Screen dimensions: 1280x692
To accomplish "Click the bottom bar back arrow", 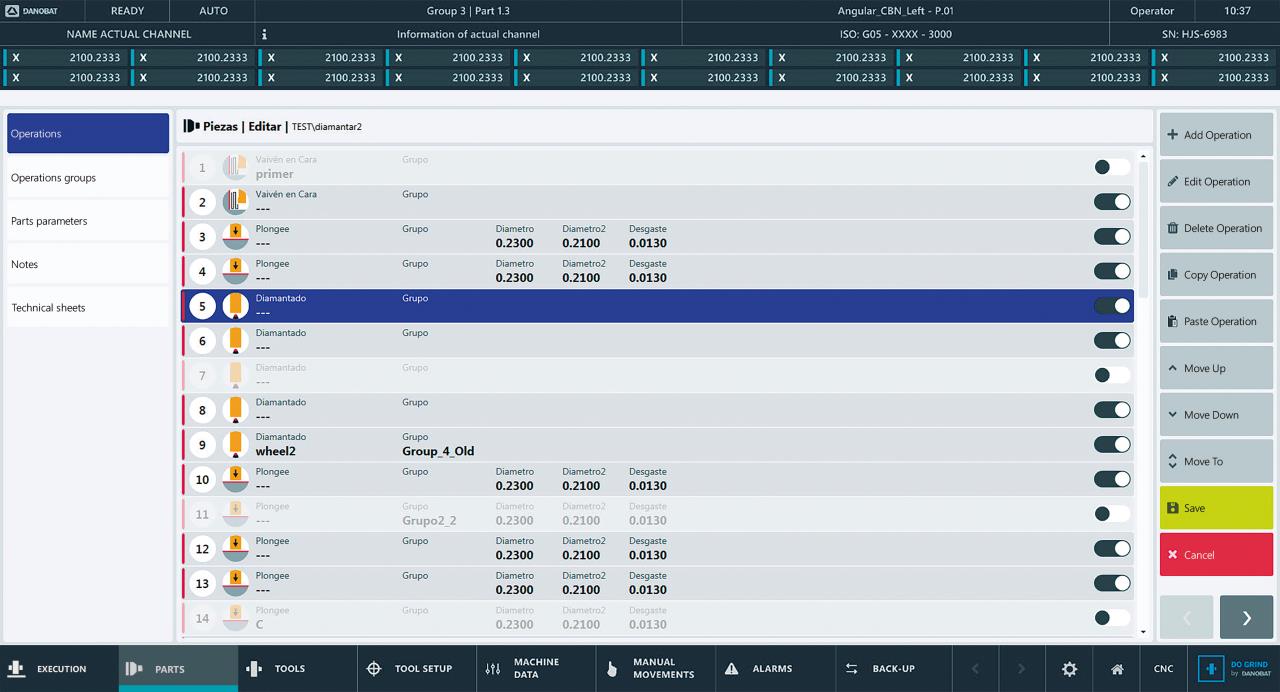I will click(976, 669).
